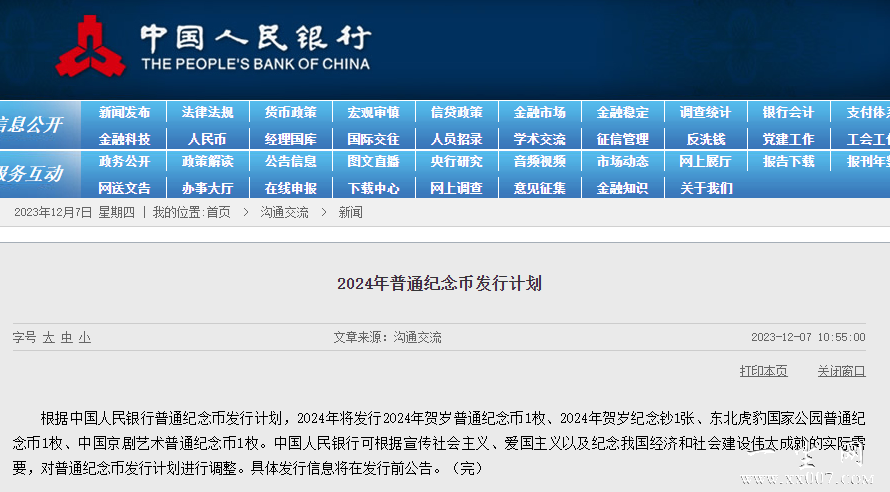Open the 信贷政策 menu item
Screen dimensions: 890x492
click(x=456, y=112)
